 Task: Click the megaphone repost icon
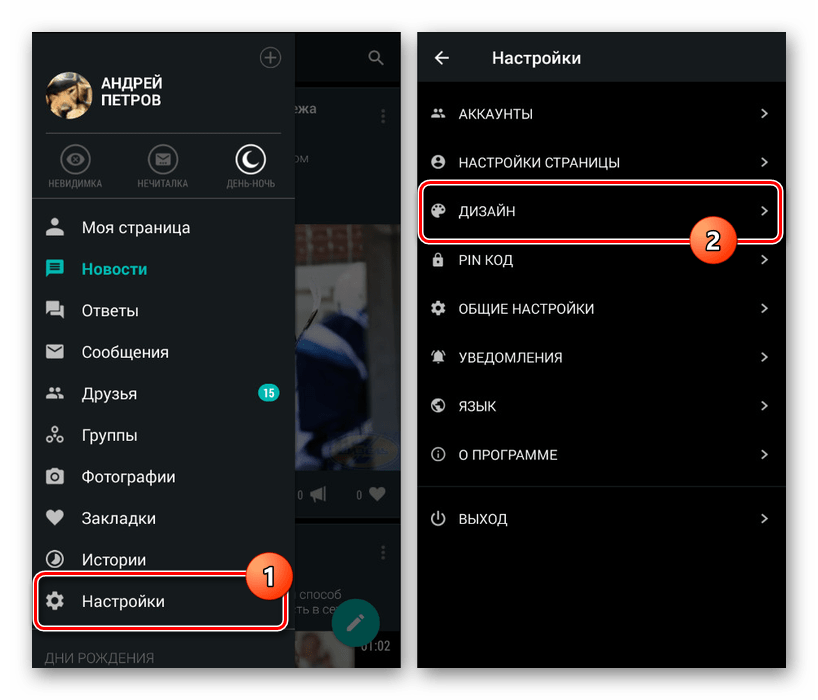(320, 493)
